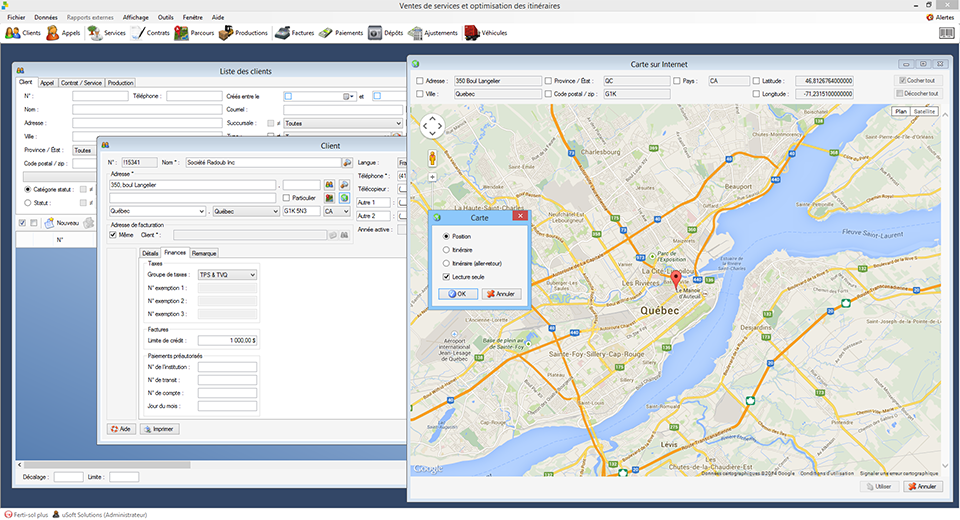Click the map zoom-in plus button
960x520 pixels.
(432, 177)
